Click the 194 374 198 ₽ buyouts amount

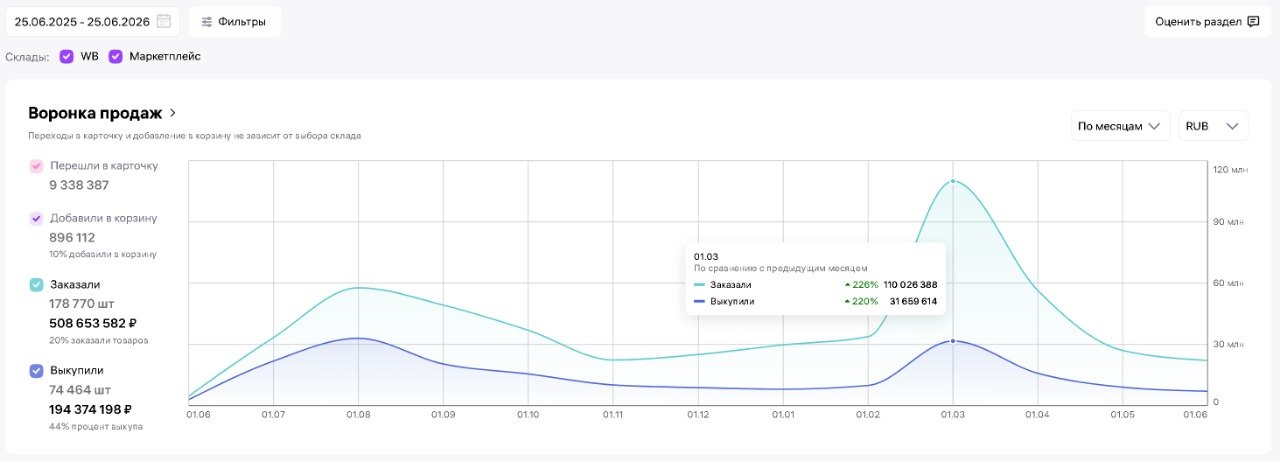[x=91, y=409]
